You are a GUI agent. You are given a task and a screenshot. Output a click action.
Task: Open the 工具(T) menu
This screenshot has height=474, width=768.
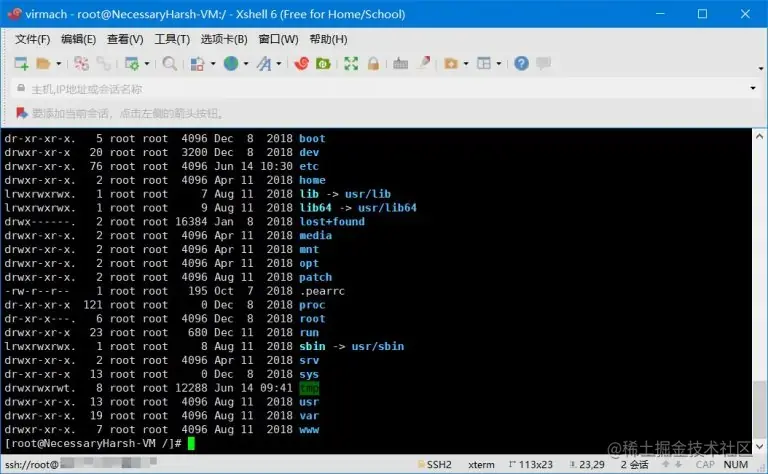coord(172,39)
